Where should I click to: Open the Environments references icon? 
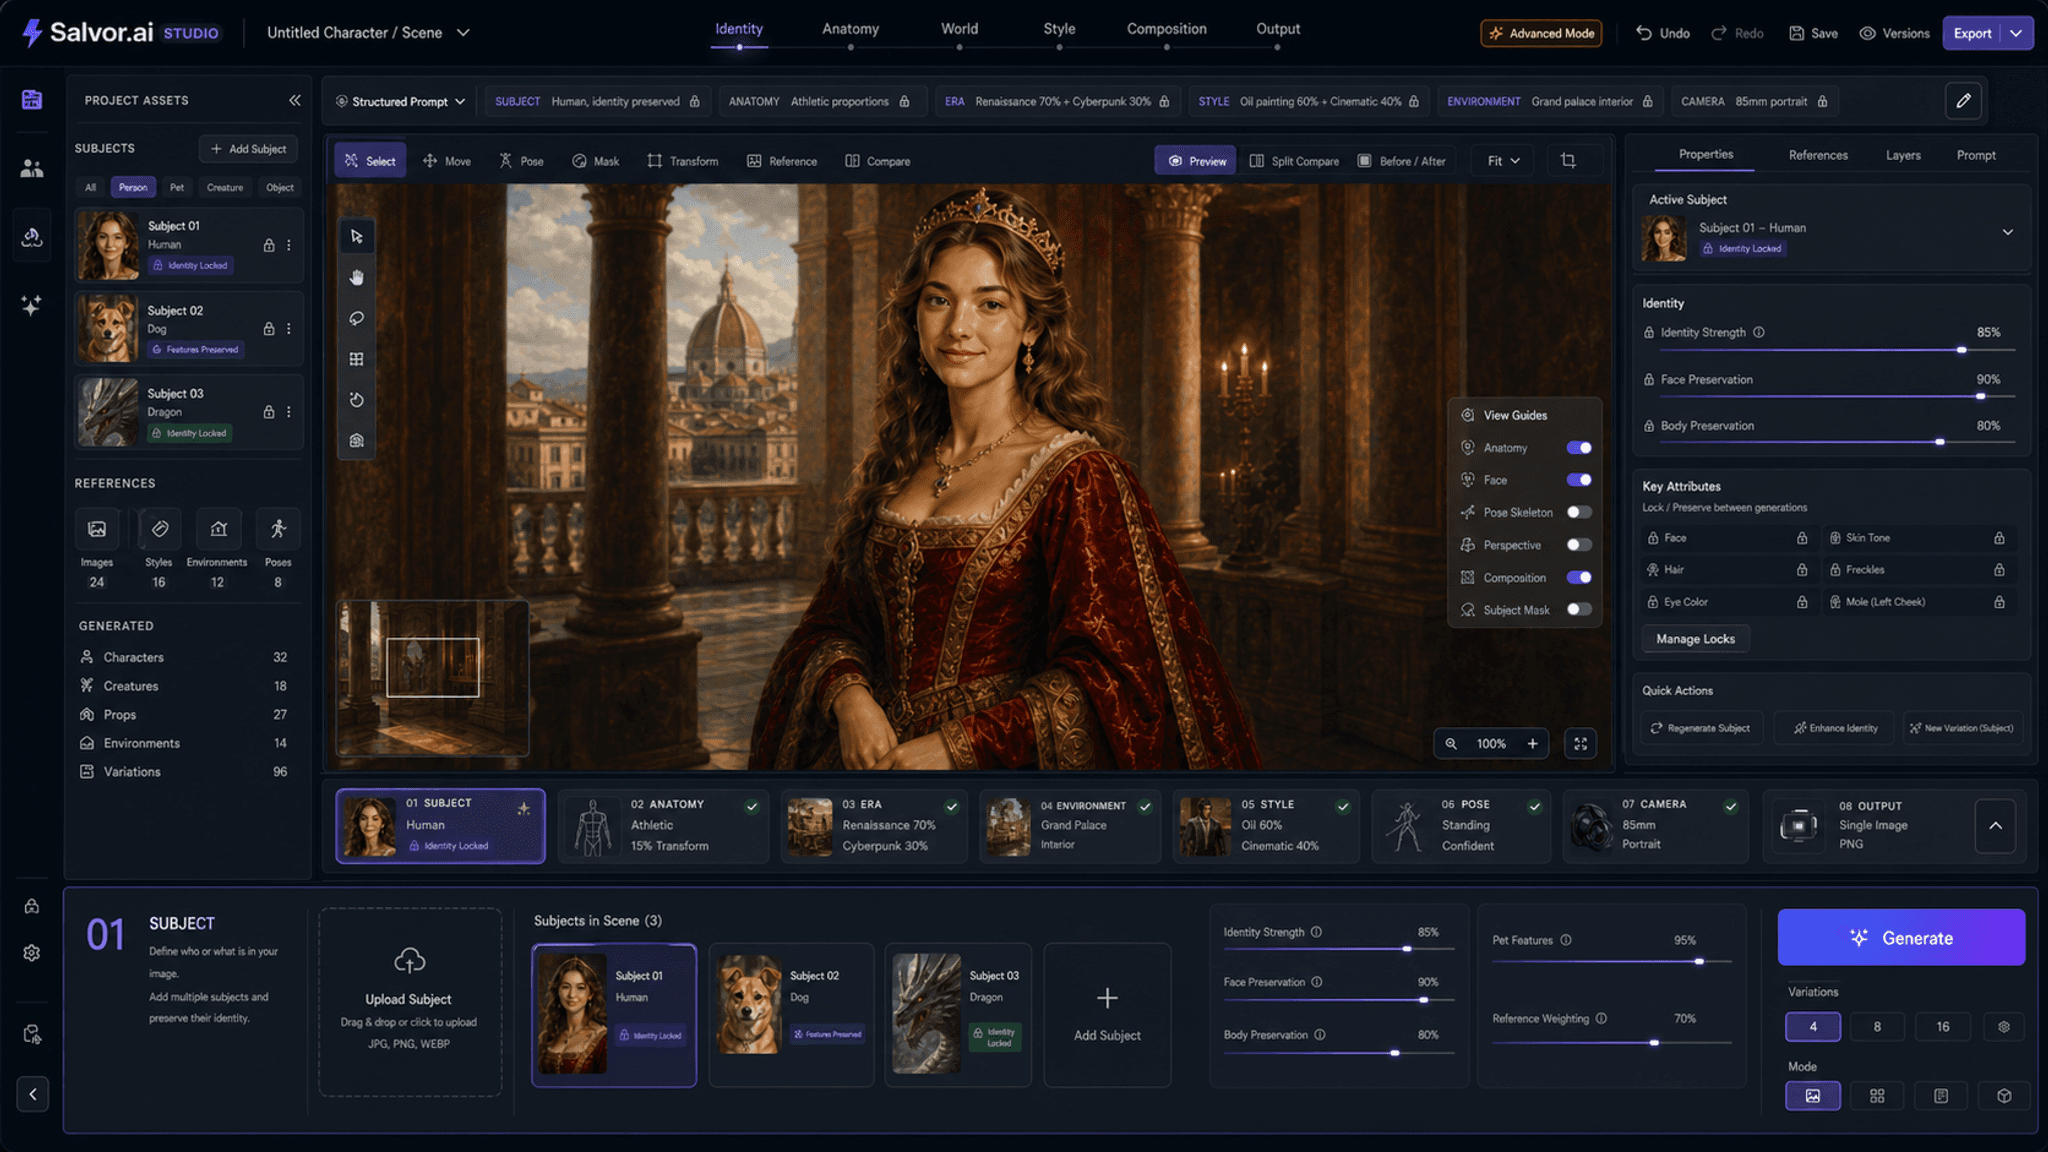click(218, 529)
